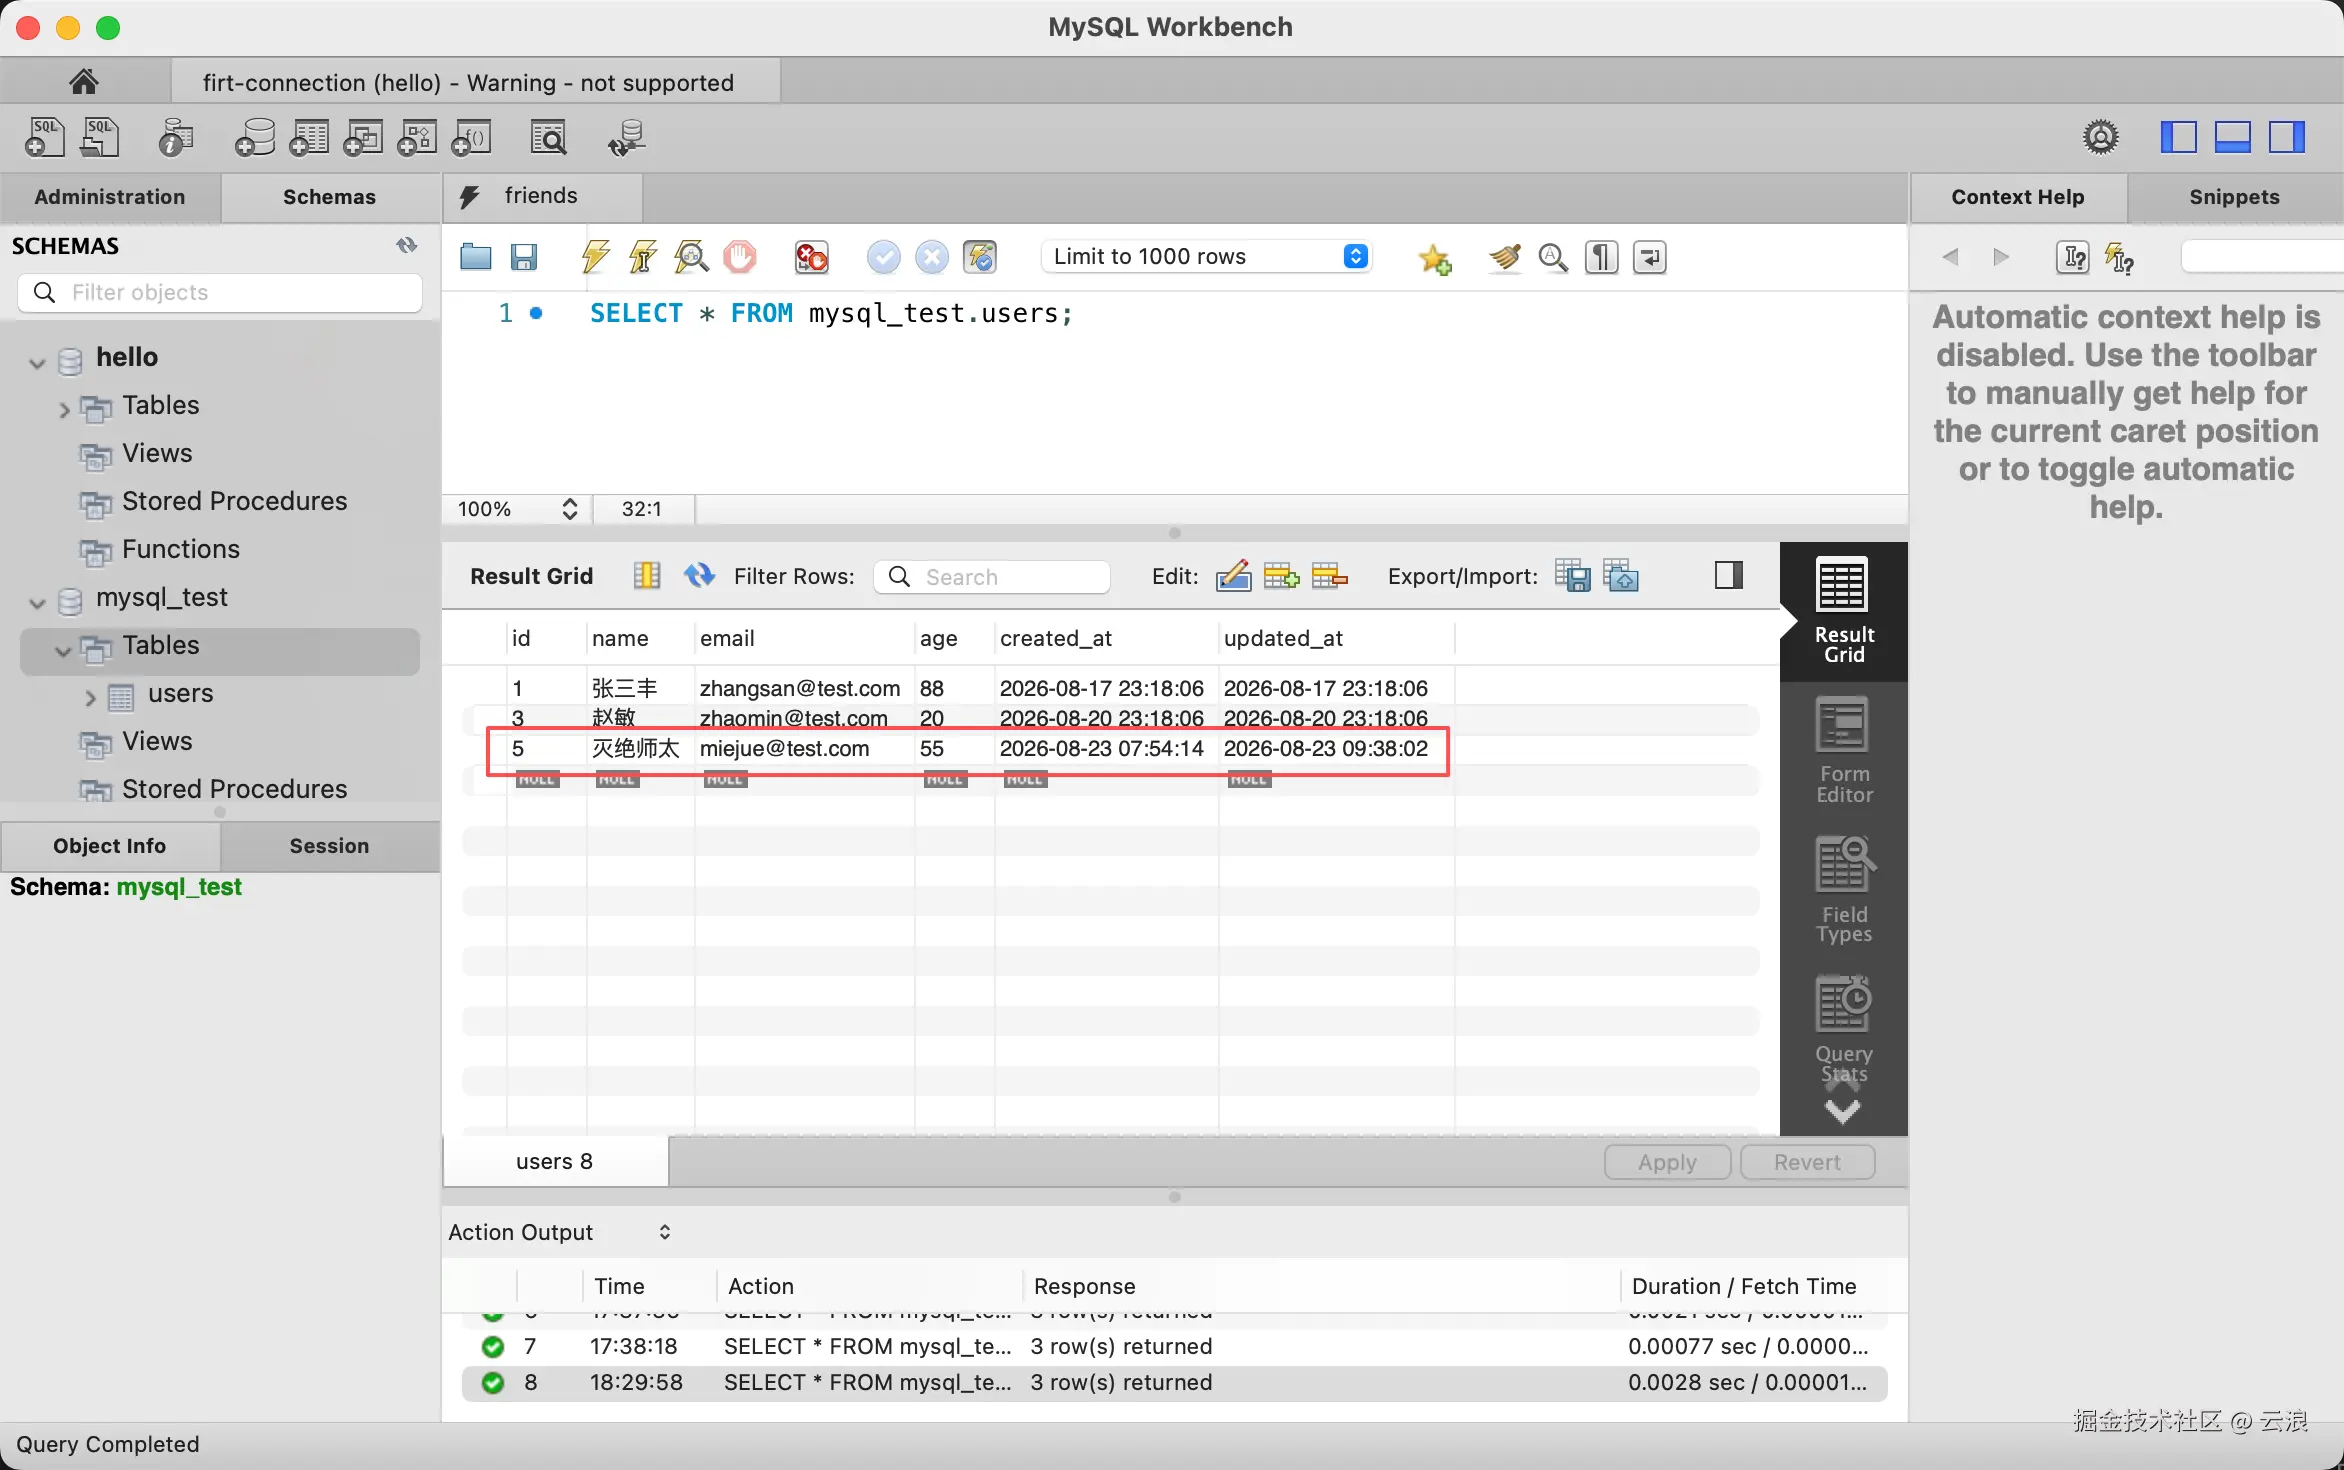Open the schema inspector icon
The width and height of the screenshot is (2344, 1470).
pyautogui.click(x=176, y=138)
